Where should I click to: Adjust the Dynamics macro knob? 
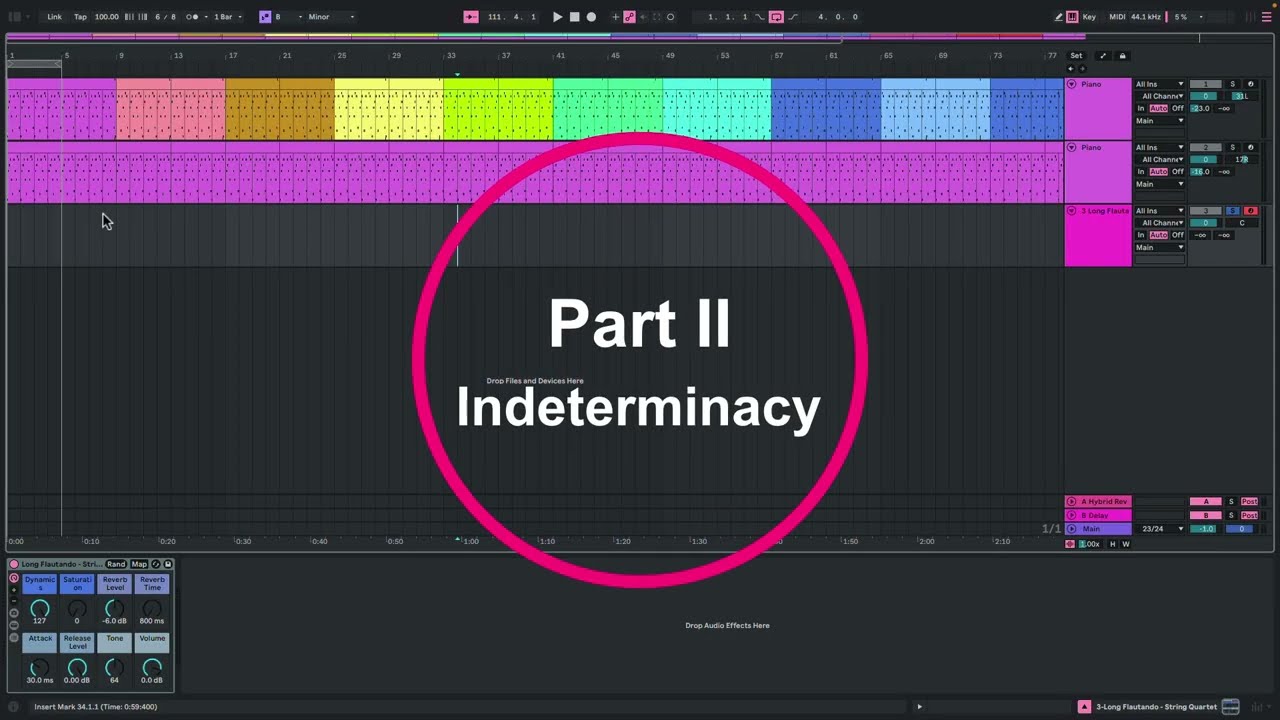40,608
